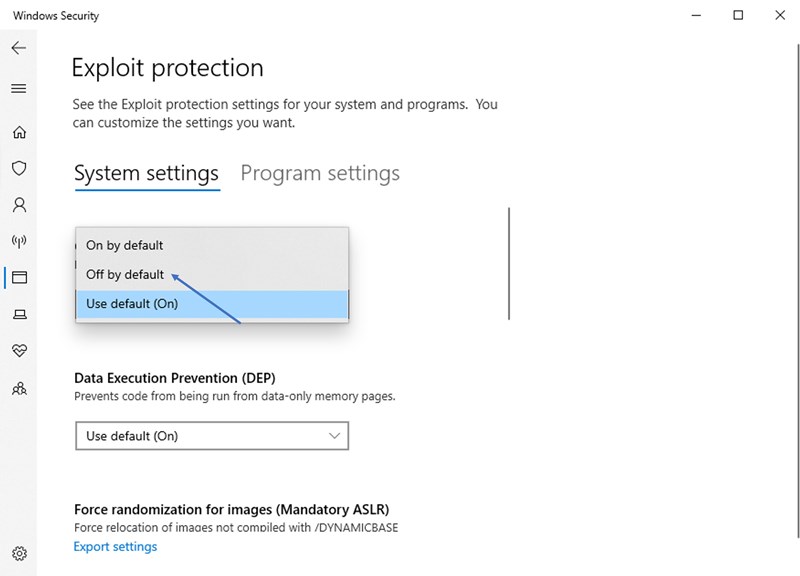Open Family options icon
Viewport: 800px width, 576px height.
pyautogui.click(x=19, y=389)
